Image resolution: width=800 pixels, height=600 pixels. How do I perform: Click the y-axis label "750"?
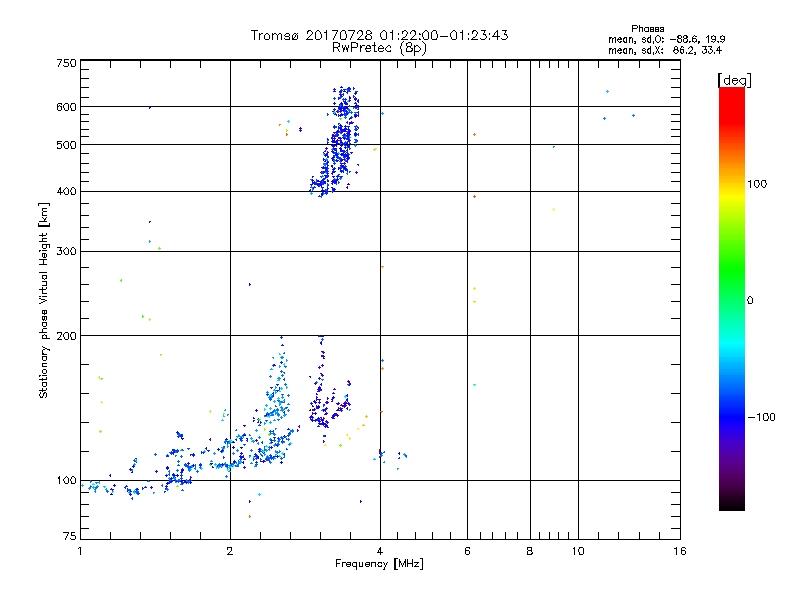coord(66,63)
